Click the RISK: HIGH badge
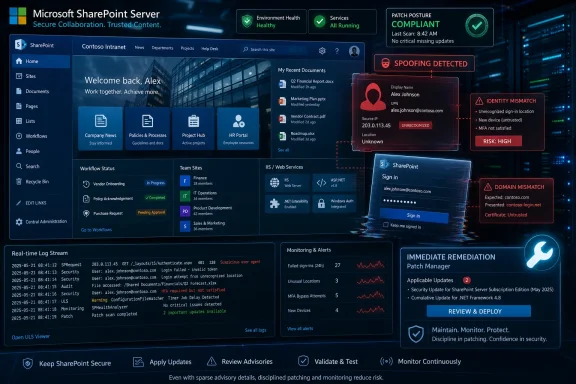The height and width of the screenshot is (384, 576). pyautogui.click(x=498, y=141)
